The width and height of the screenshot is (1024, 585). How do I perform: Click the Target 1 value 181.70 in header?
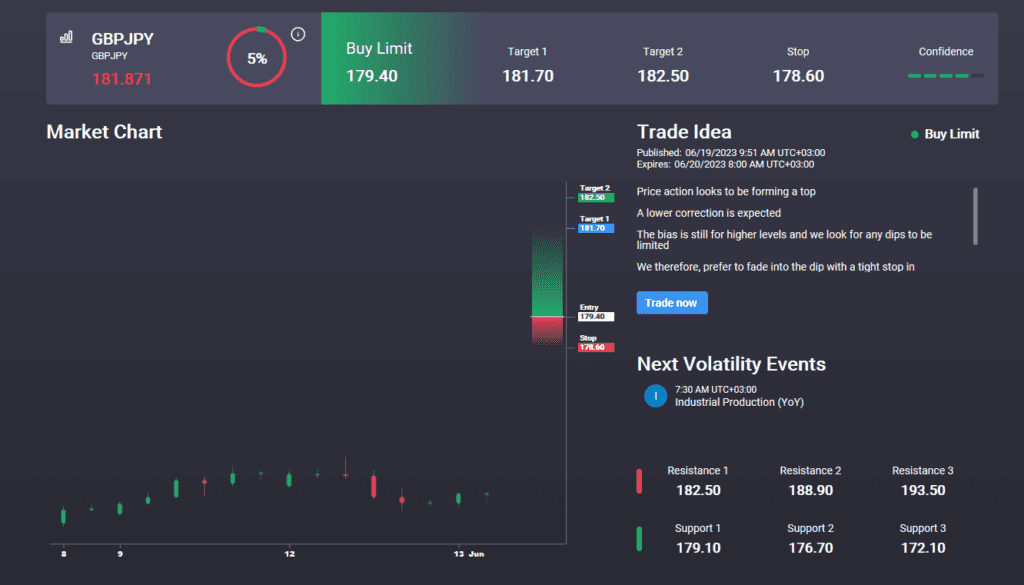[527, 76]
